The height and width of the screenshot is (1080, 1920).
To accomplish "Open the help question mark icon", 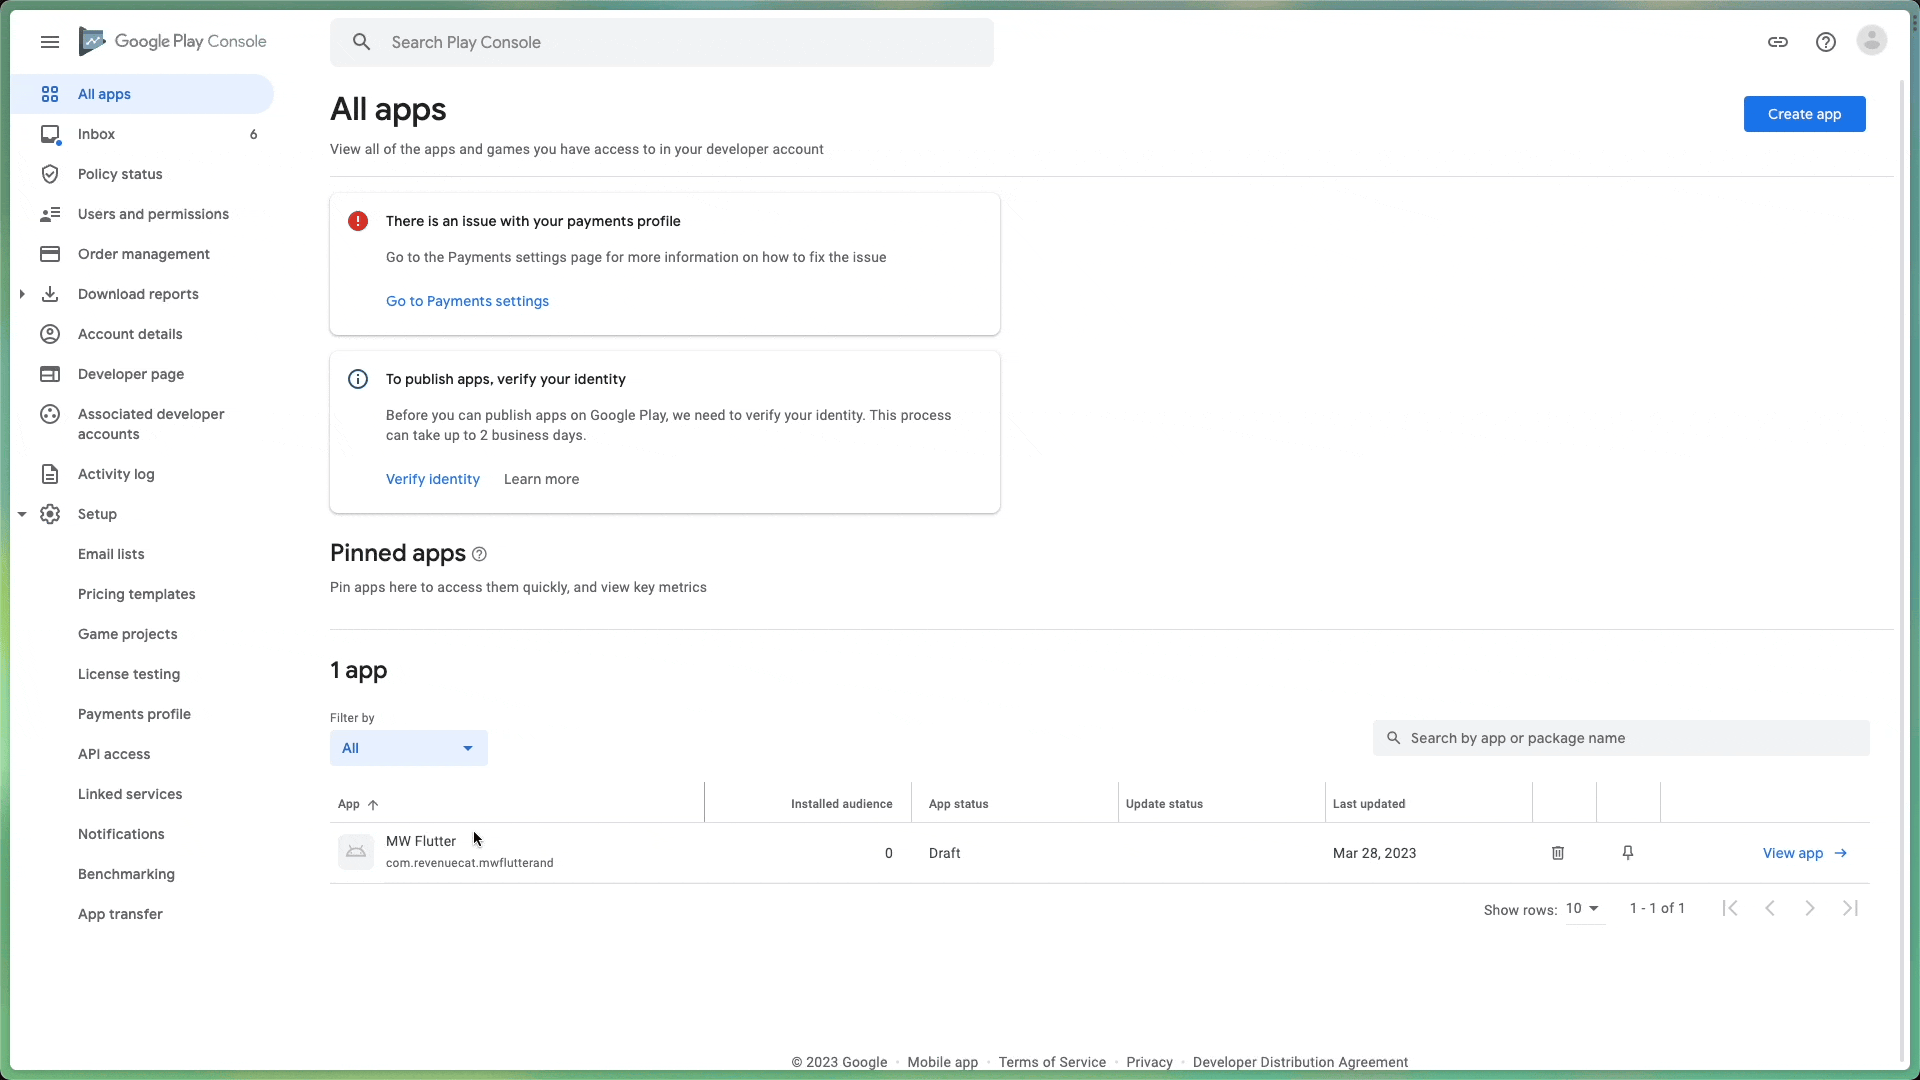I will [x=1826, y=42].
